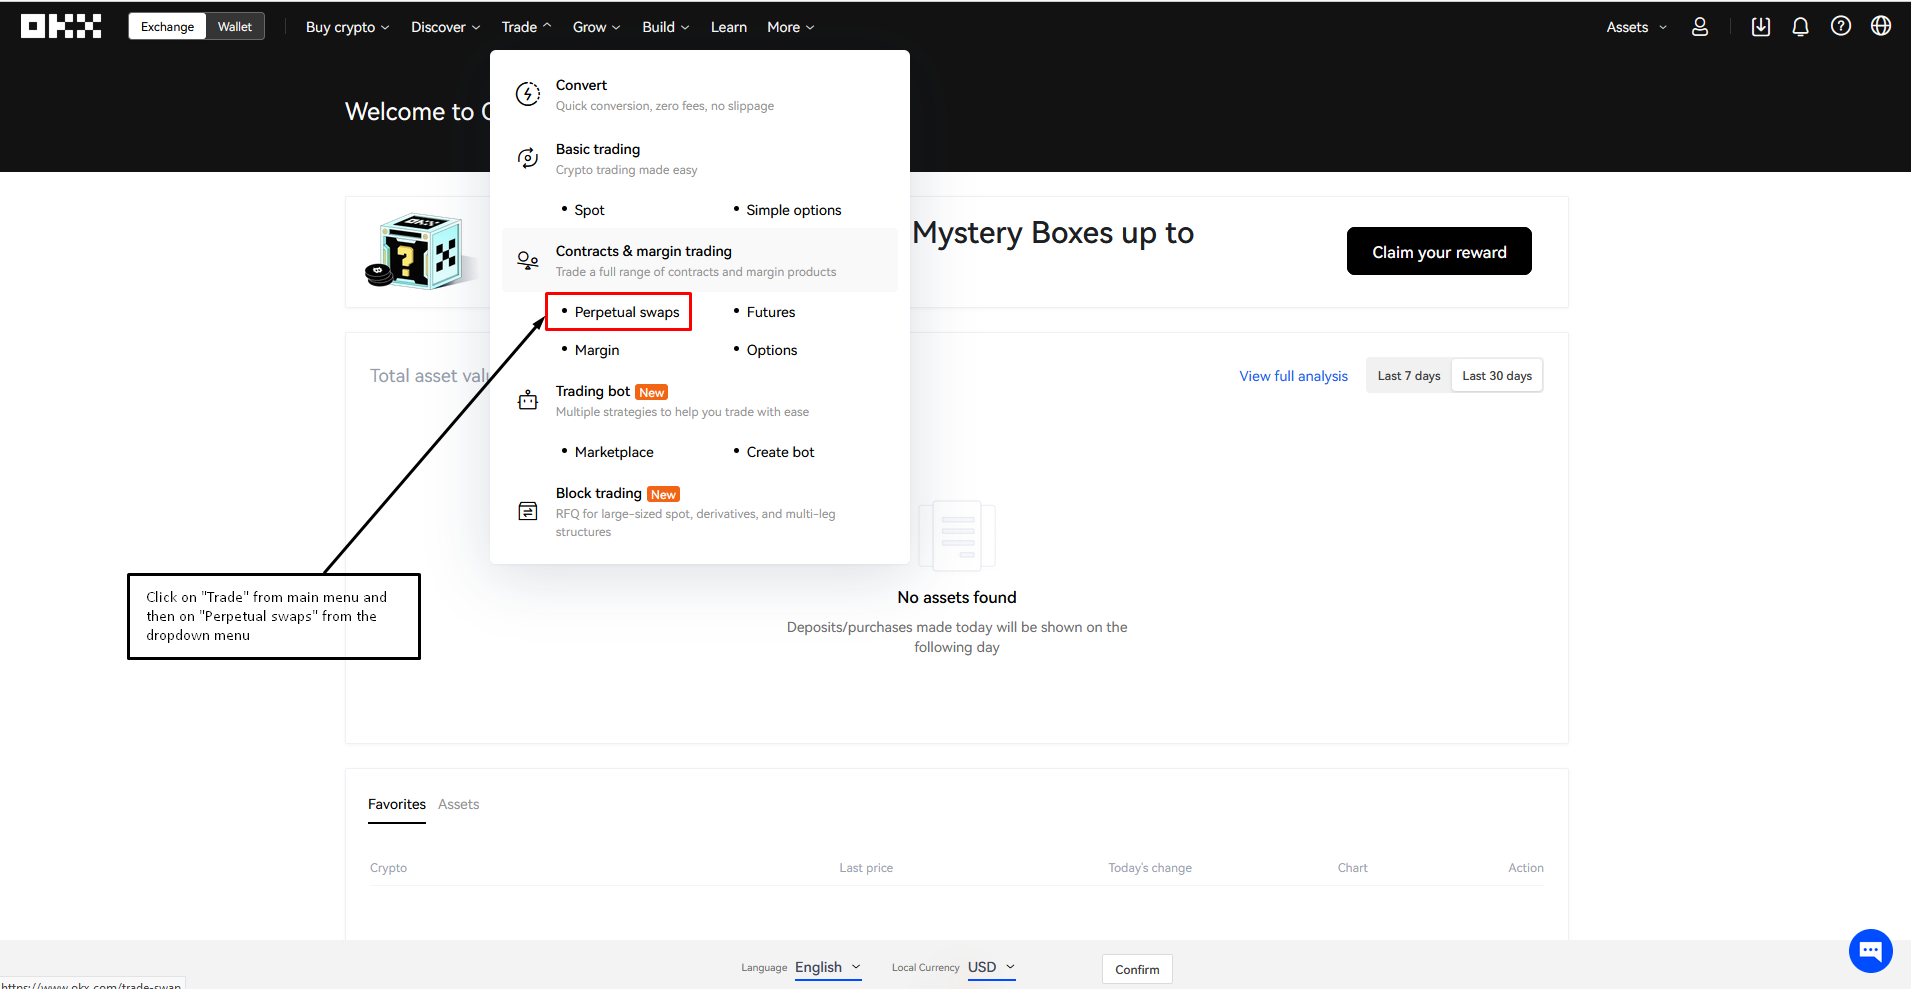Viewport: 1911px width, 989px height.
Task: Select the Last 7 days range
Action: 1409,376
